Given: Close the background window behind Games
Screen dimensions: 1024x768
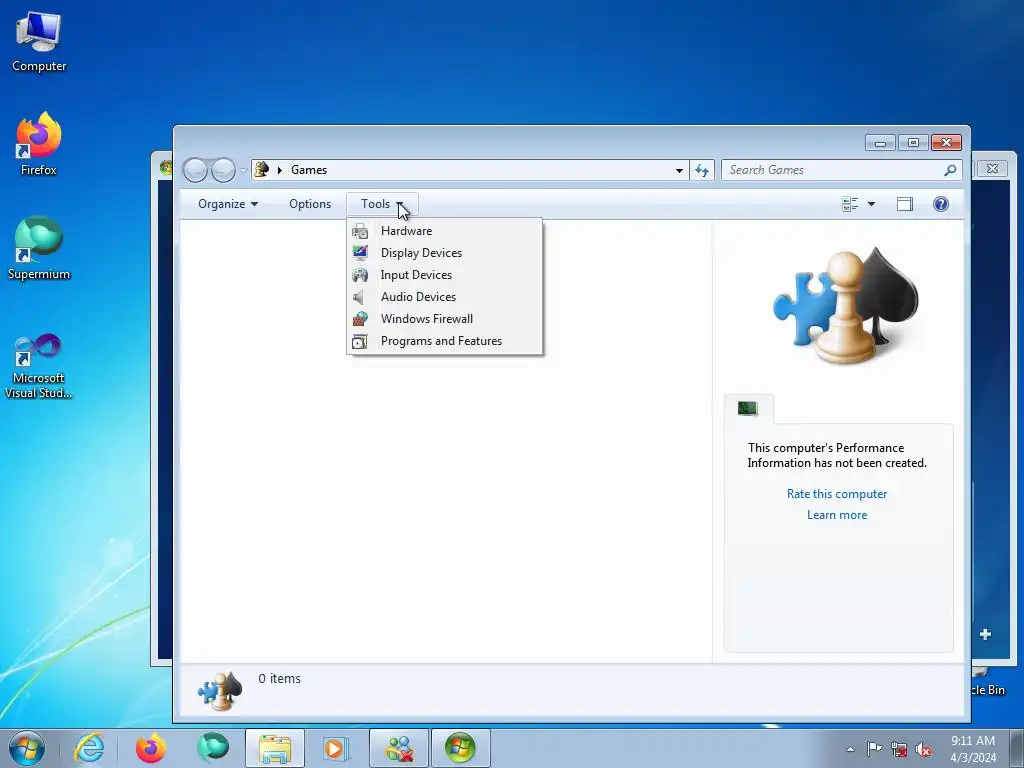Looking at the screenshot, I should [992, 168].
